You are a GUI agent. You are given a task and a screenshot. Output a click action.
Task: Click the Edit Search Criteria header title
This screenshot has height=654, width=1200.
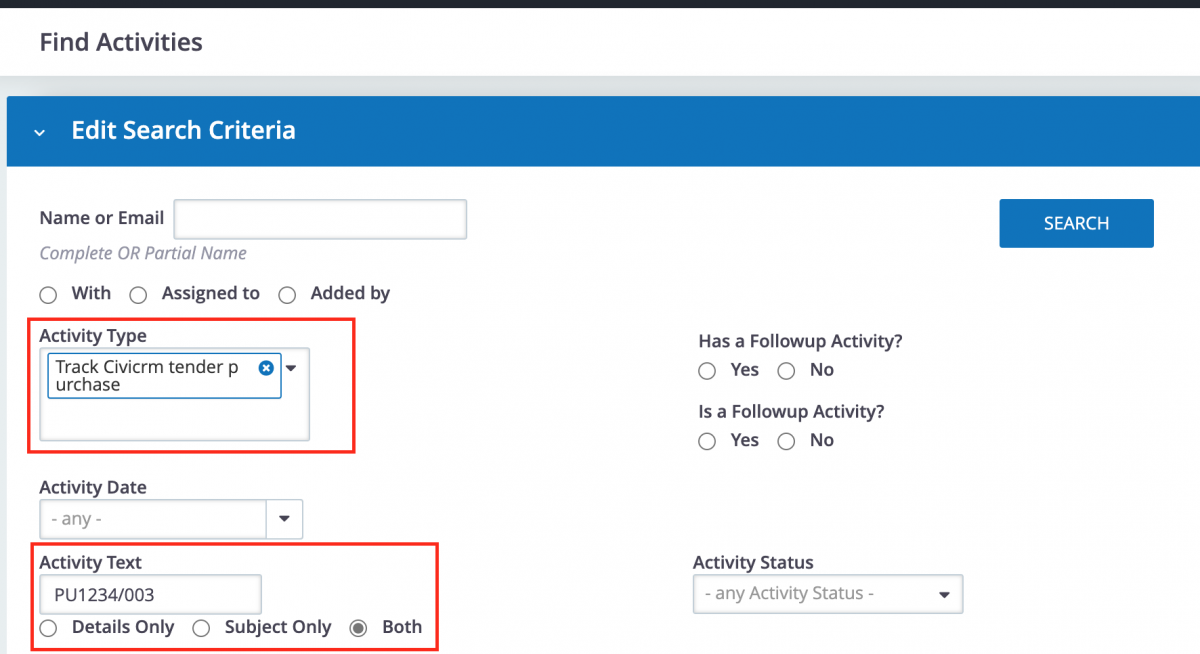[183, 131]
